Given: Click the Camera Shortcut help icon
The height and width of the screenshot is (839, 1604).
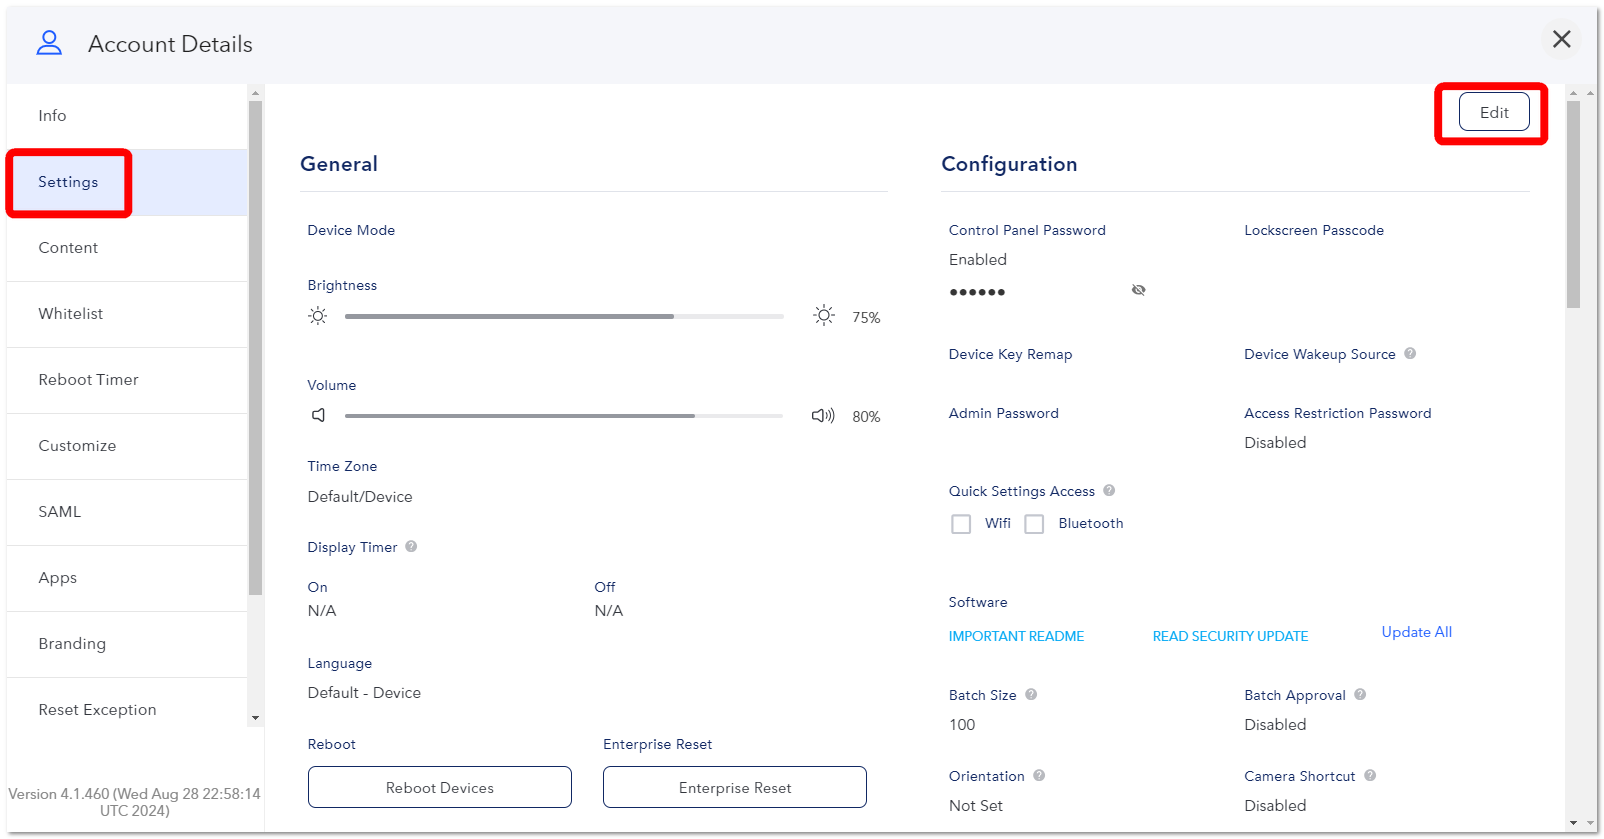Looking at the screenshot, I should coord(1370,775).
